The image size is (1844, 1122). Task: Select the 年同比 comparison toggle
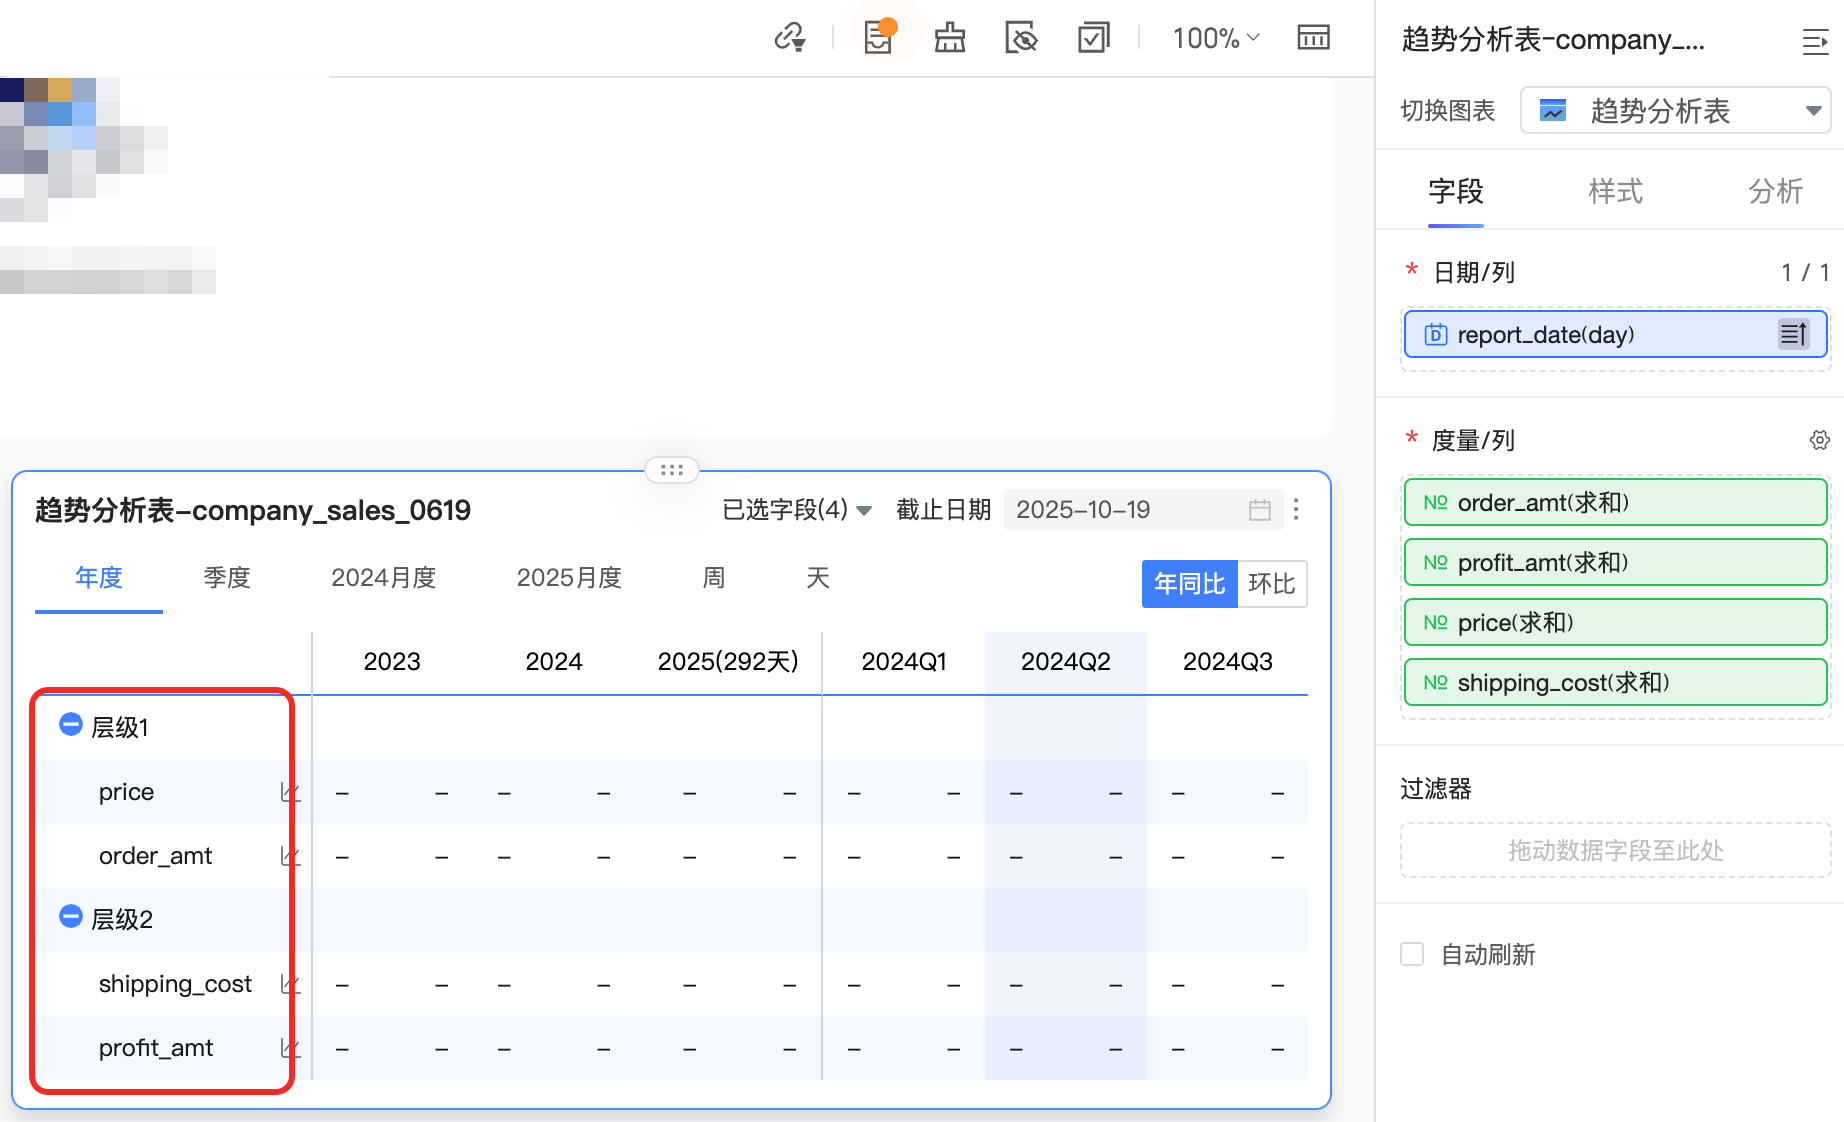(1189, 584)
